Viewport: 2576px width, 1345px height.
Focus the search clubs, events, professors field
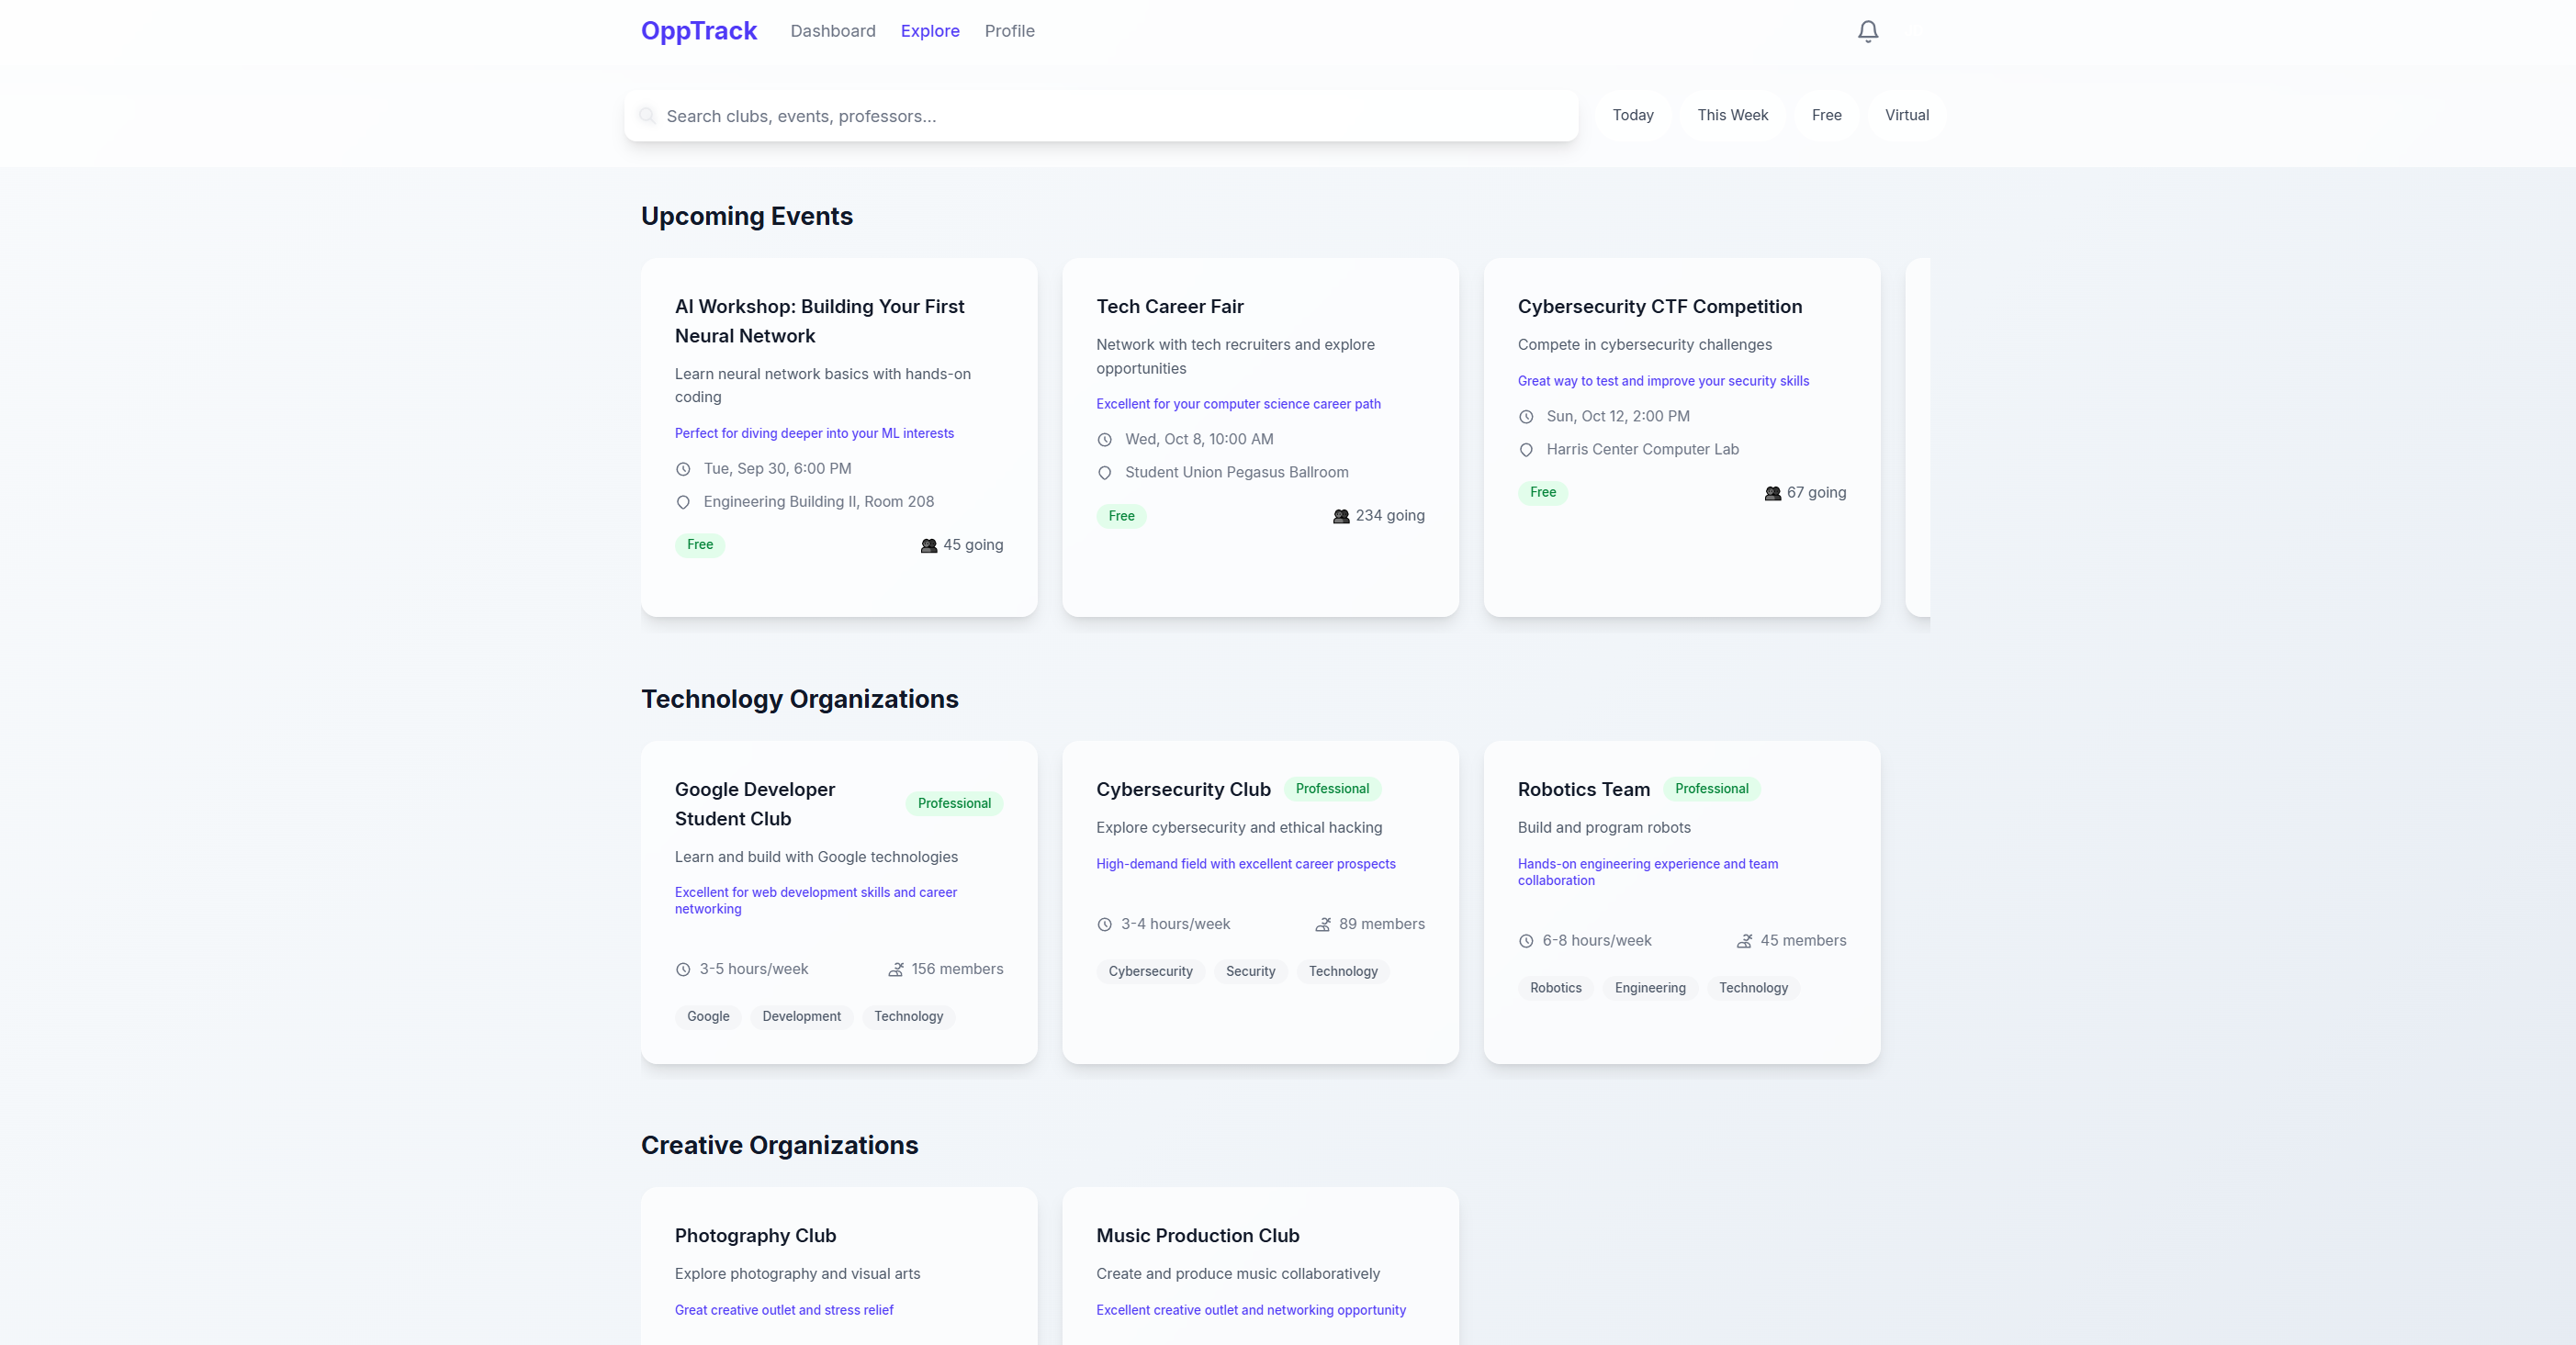click(1110, 116)
